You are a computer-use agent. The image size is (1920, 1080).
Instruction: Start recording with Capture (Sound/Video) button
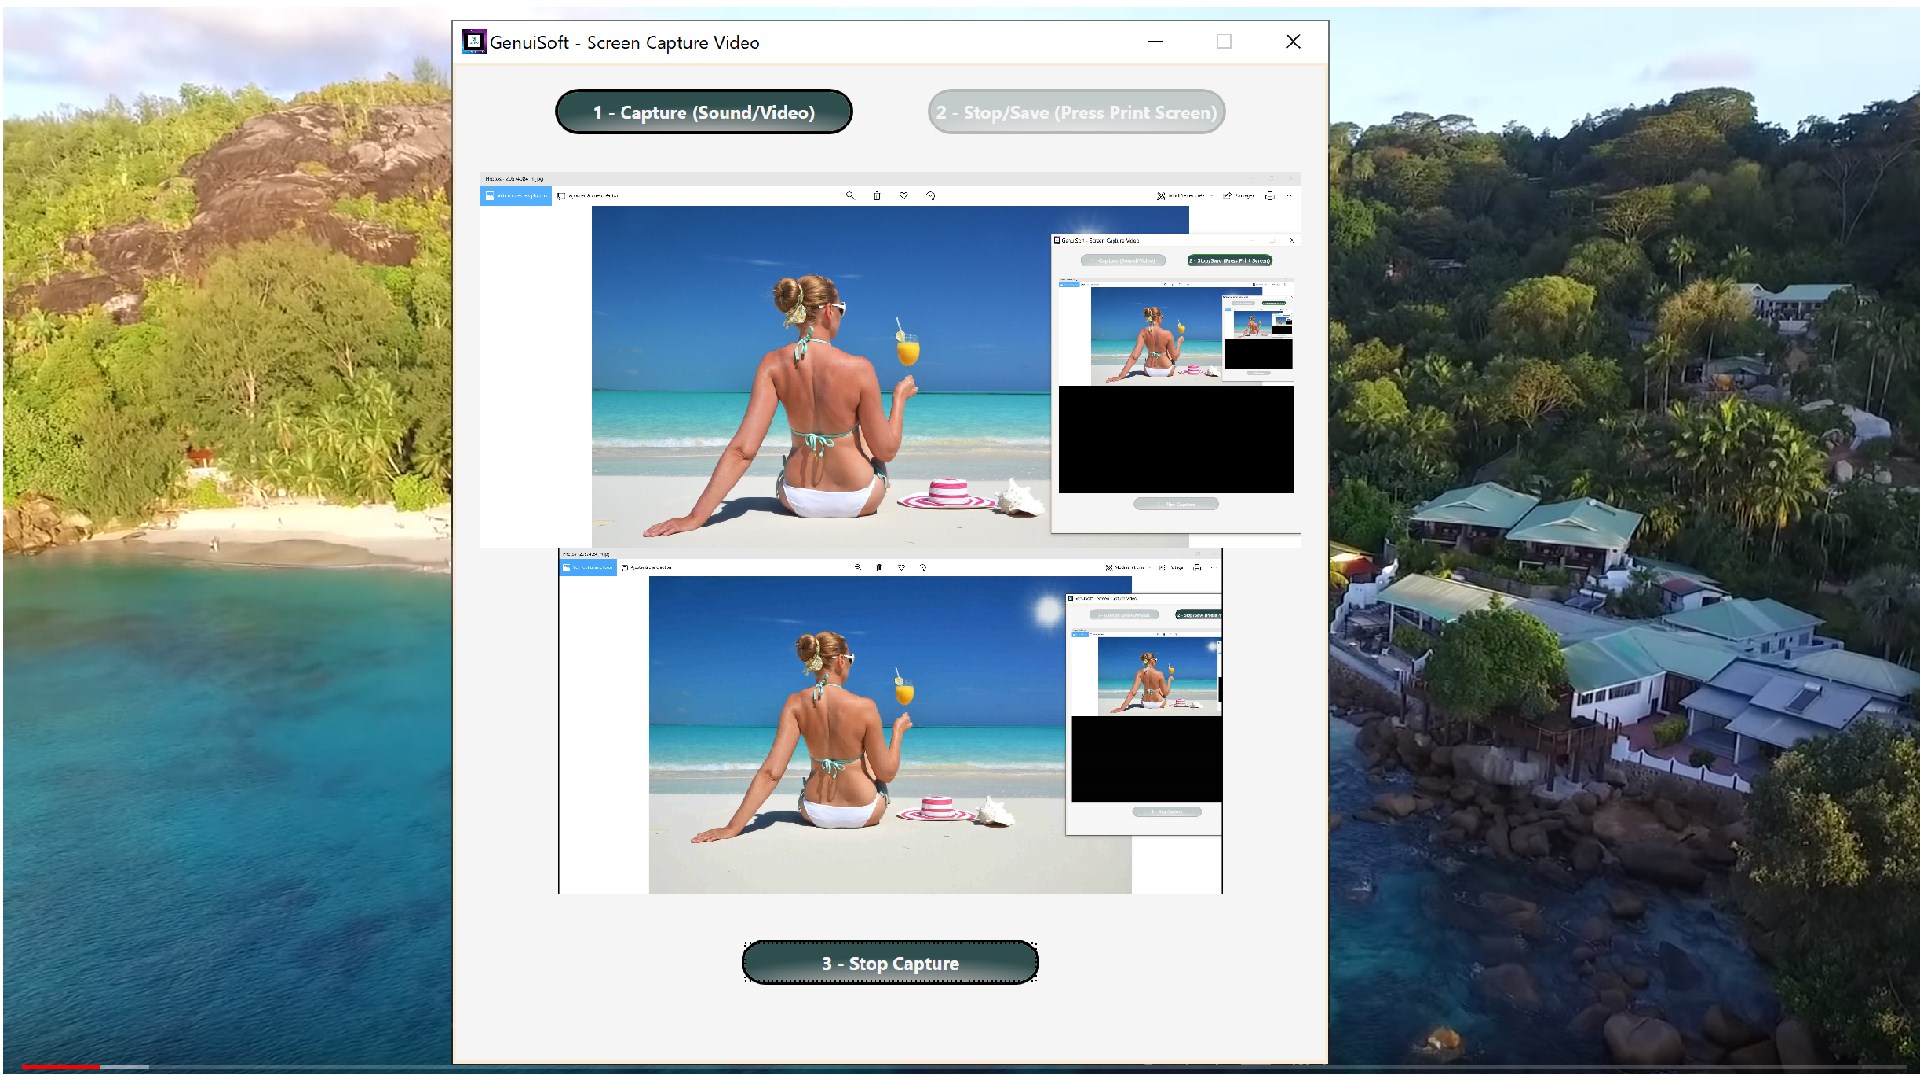(x=703, y=112)
